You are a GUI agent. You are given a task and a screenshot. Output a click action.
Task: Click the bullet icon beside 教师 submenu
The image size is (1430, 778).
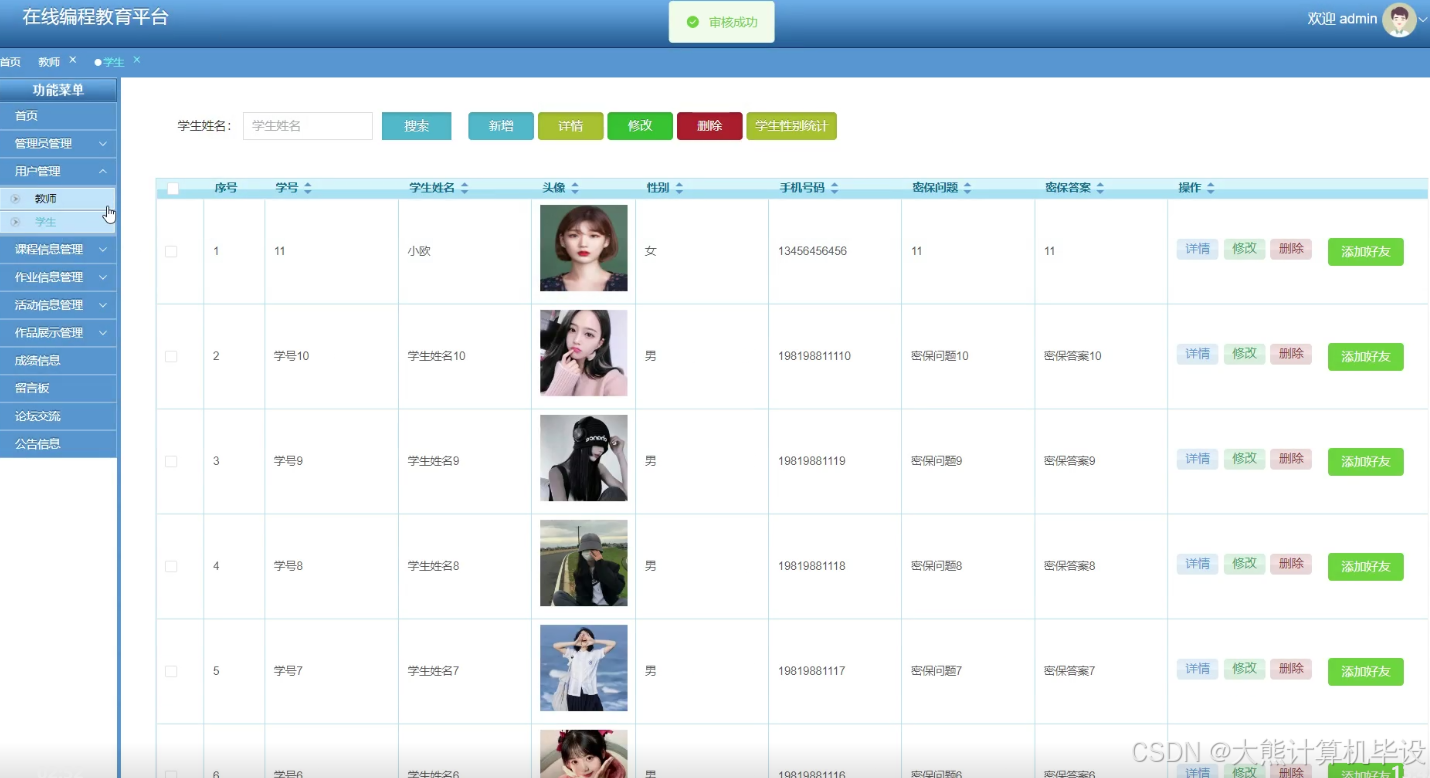click(x=15, y=199)
